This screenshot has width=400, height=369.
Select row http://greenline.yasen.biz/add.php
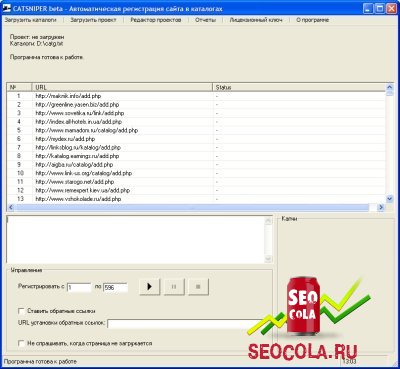196,104
